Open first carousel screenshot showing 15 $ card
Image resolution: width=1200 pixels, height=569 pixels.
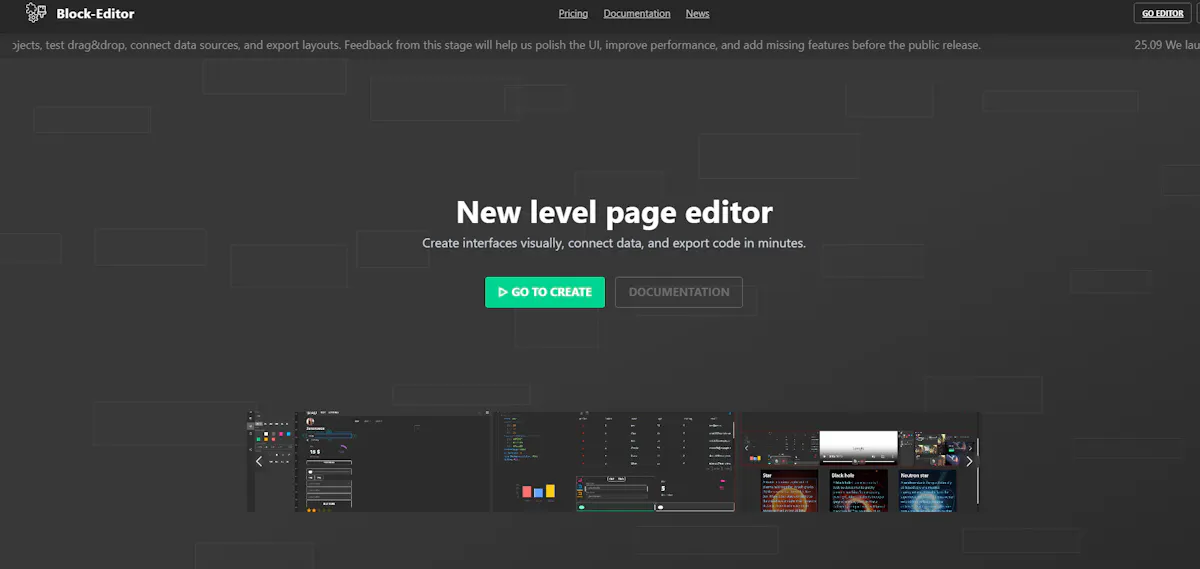(369, 462)
